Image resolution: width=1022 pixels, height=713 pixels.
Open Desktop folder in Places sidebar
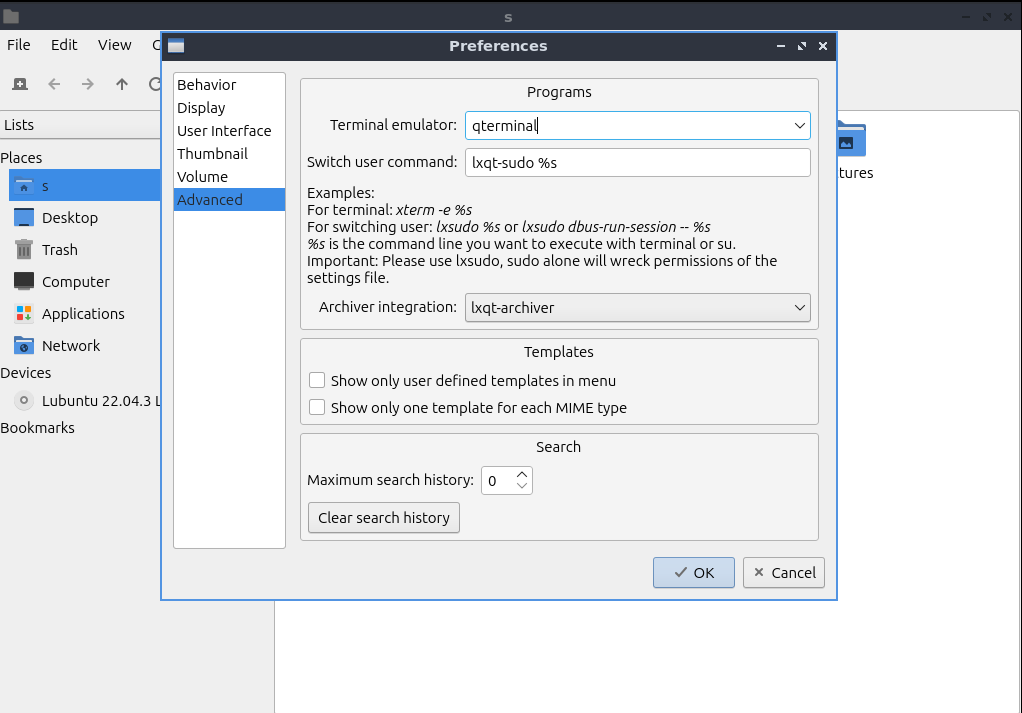(x=69, y=218)
